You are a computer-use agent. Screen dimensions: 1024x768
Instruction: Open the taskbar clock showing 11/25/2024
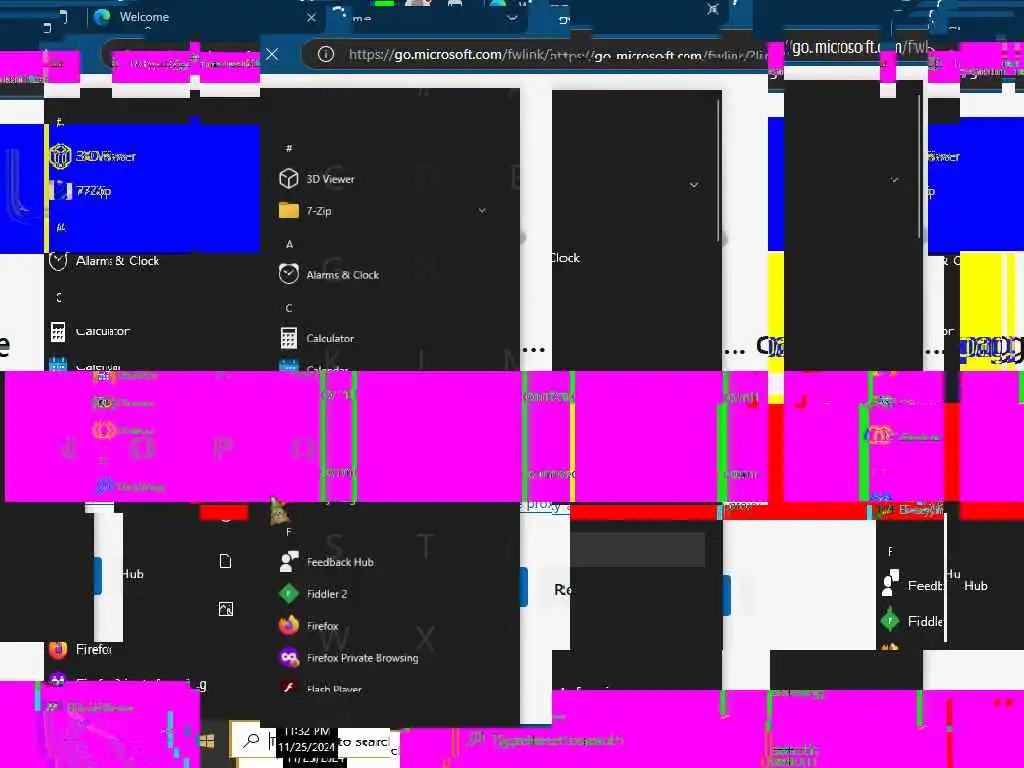click(x=306, y=739)
